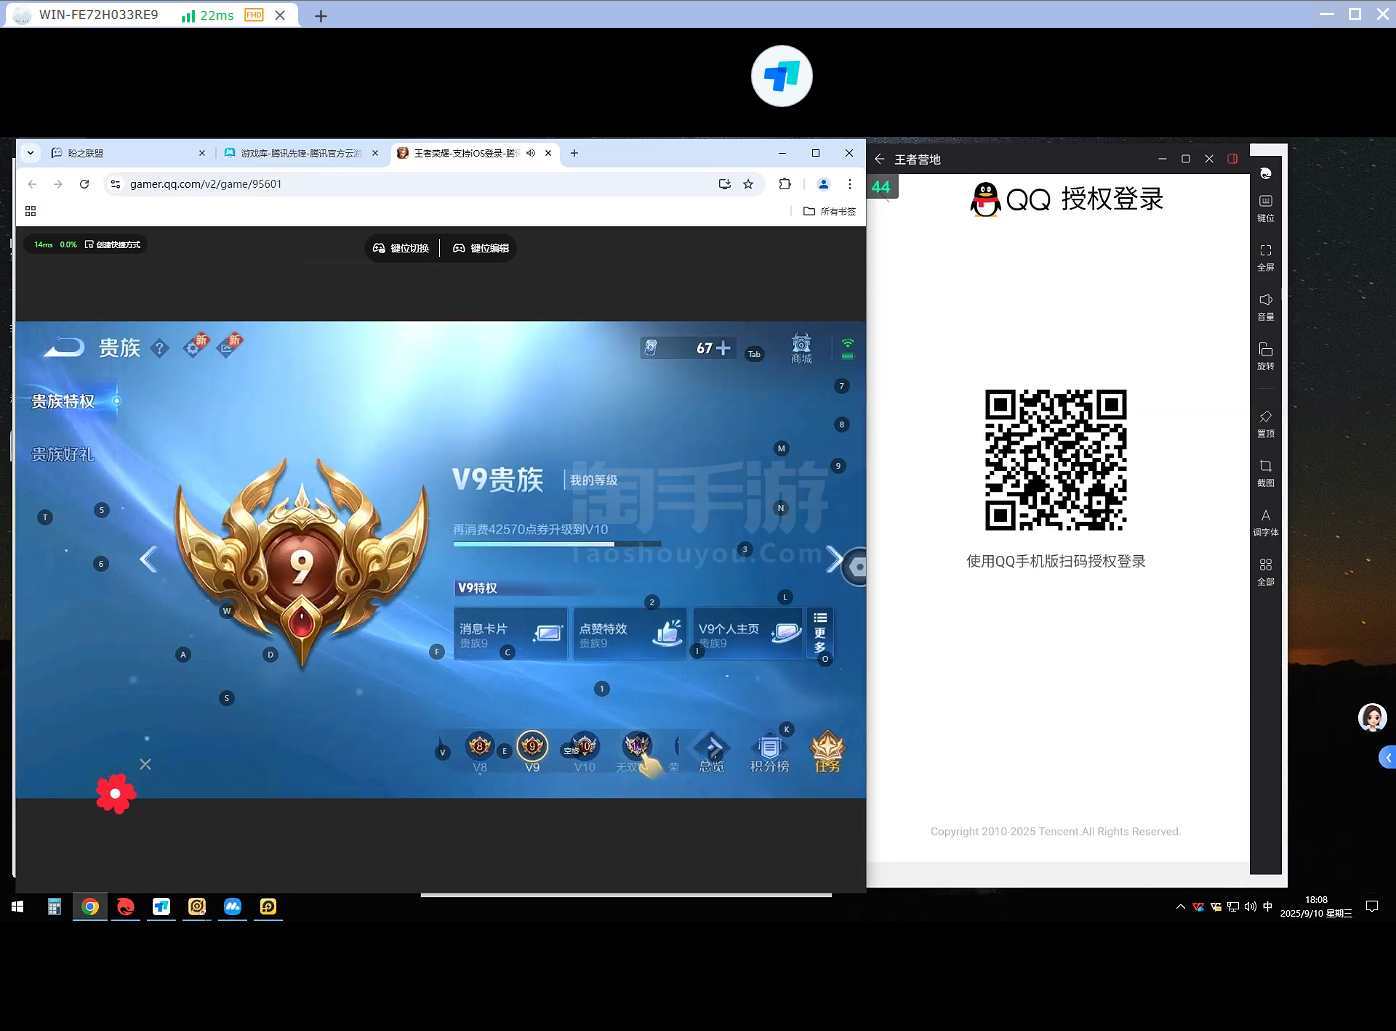1396x1031 pixels.
Task: Select the 贵族好礼 tab on the left
Action: (62, 454)
